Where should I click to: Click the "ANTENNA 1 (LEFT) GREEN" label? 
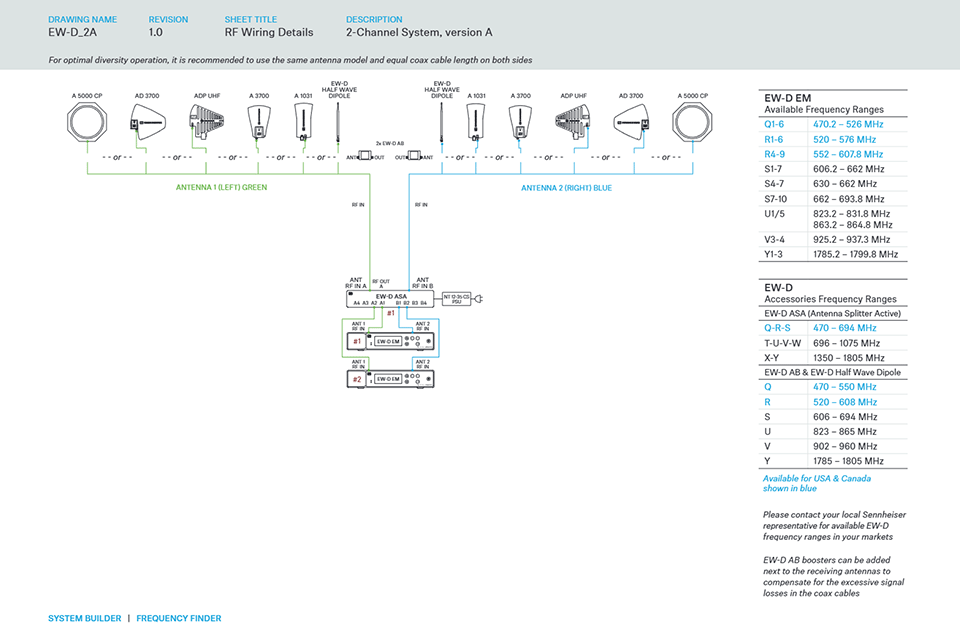pos(222,187)
